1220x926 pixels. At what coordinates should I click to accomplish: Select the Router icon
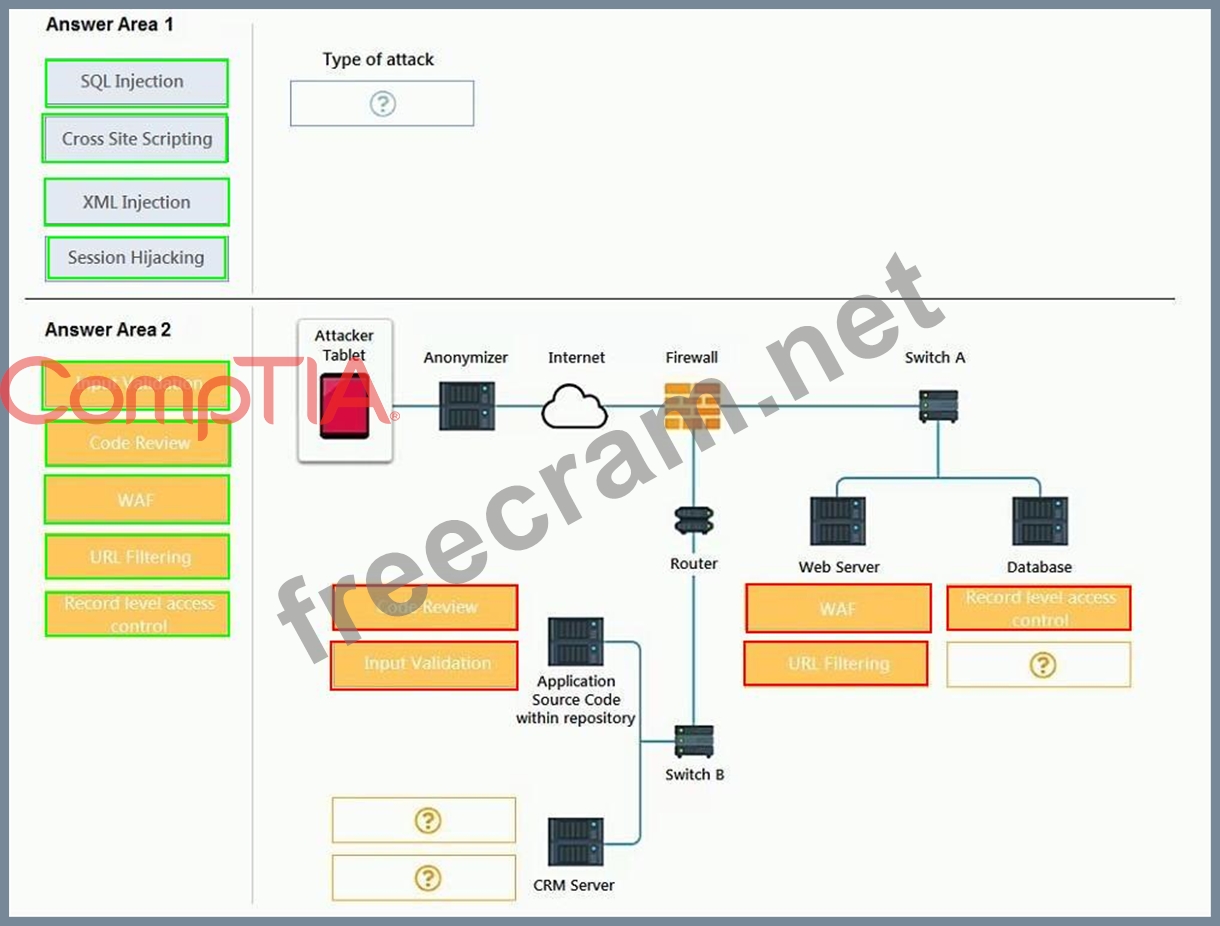click(694, 521)
